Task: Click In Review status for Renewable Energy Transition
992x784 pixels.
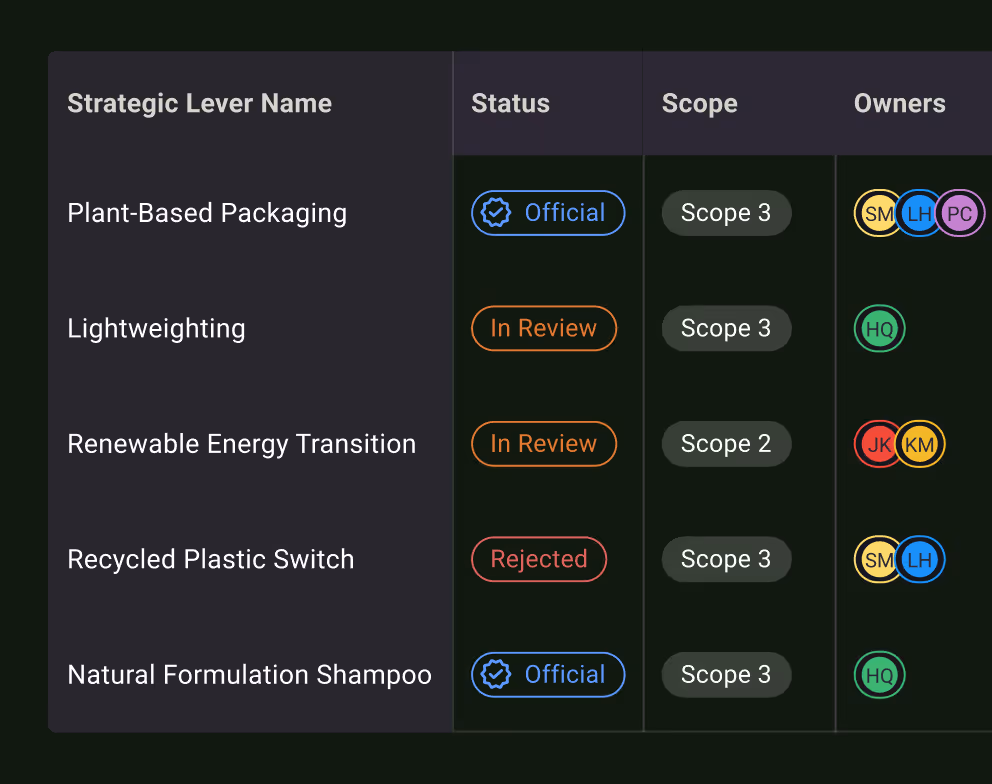Action: [543, 444]
